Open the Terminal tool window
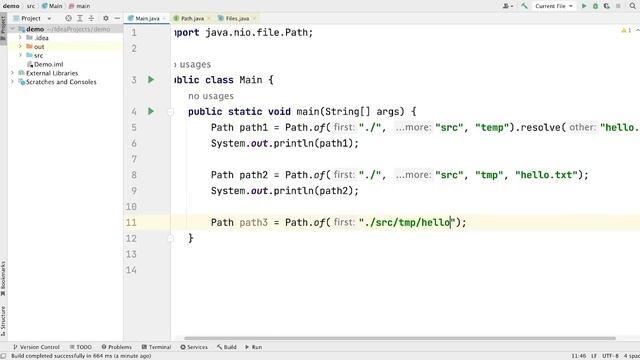This screenshot has height=360, width=640. point(156,347)
